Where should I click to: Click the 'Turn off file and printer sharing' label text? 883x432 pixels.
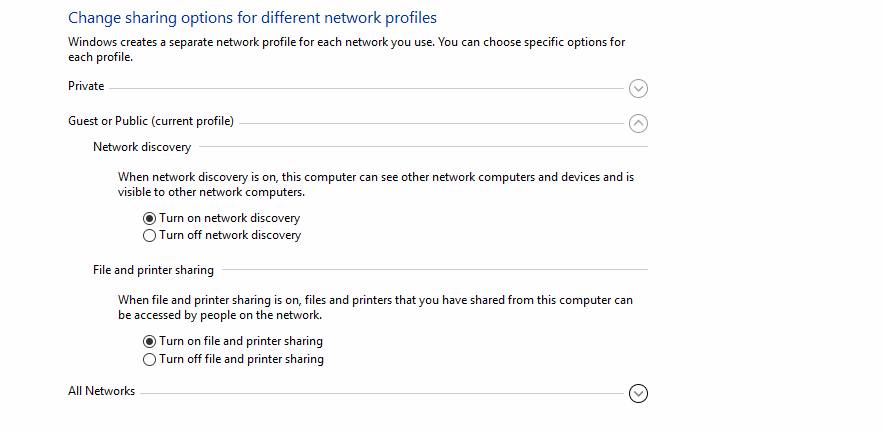point(241,359)
